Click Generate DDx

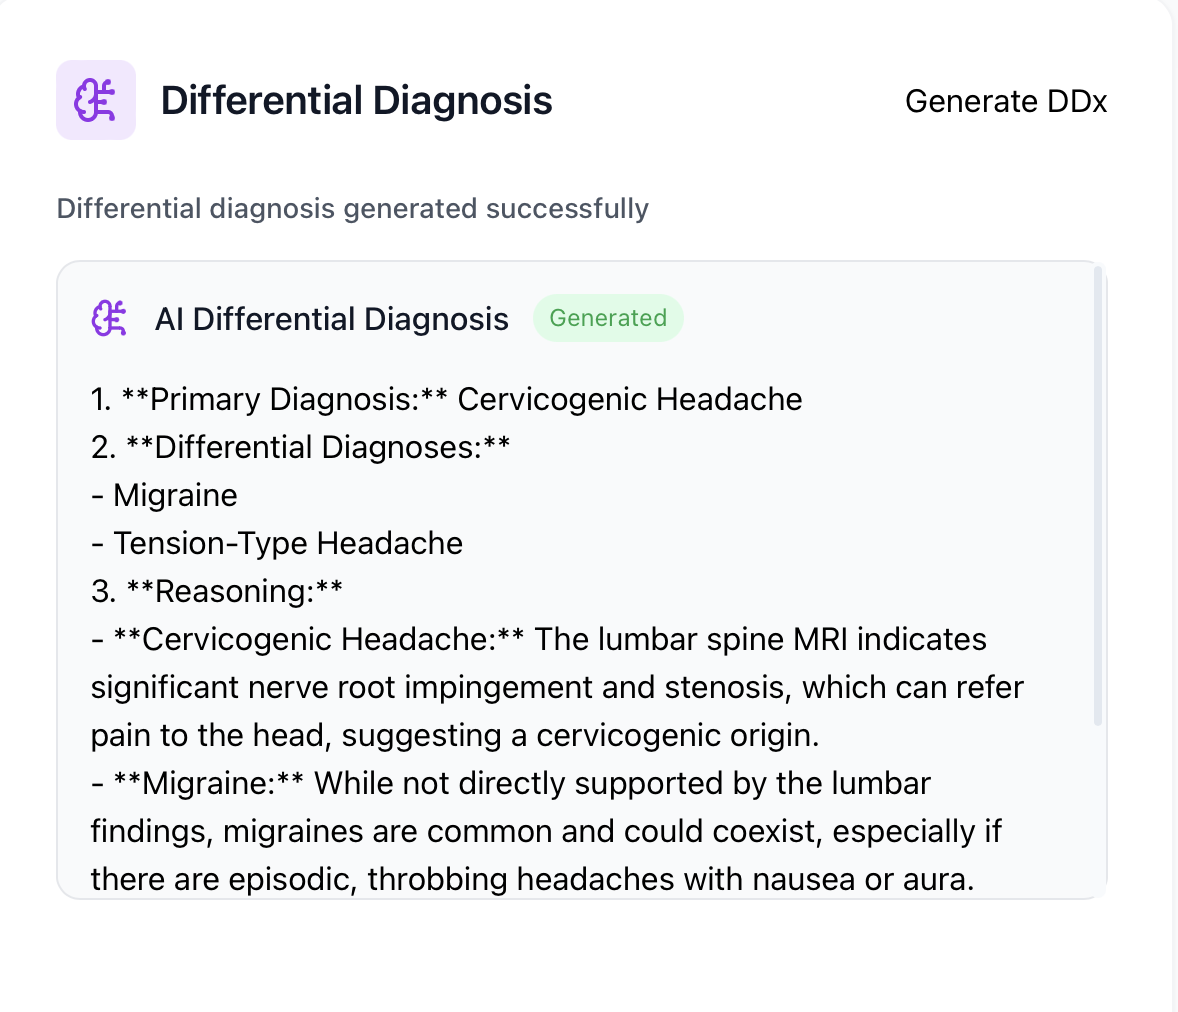1006,101
